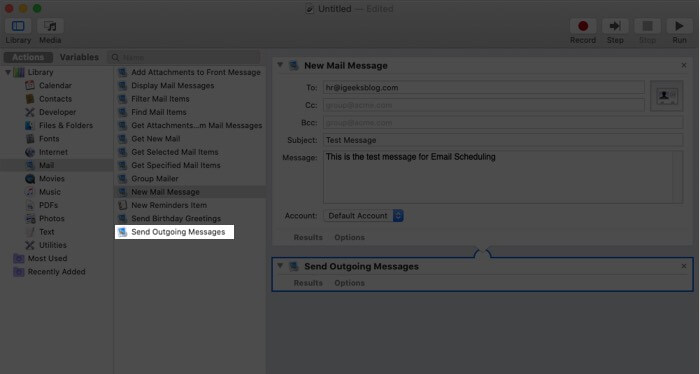The image size is (700, 374).
Task: Select Send Outgoing Messages in actions list
Action: pyautogui.click(x=175, y=232)
